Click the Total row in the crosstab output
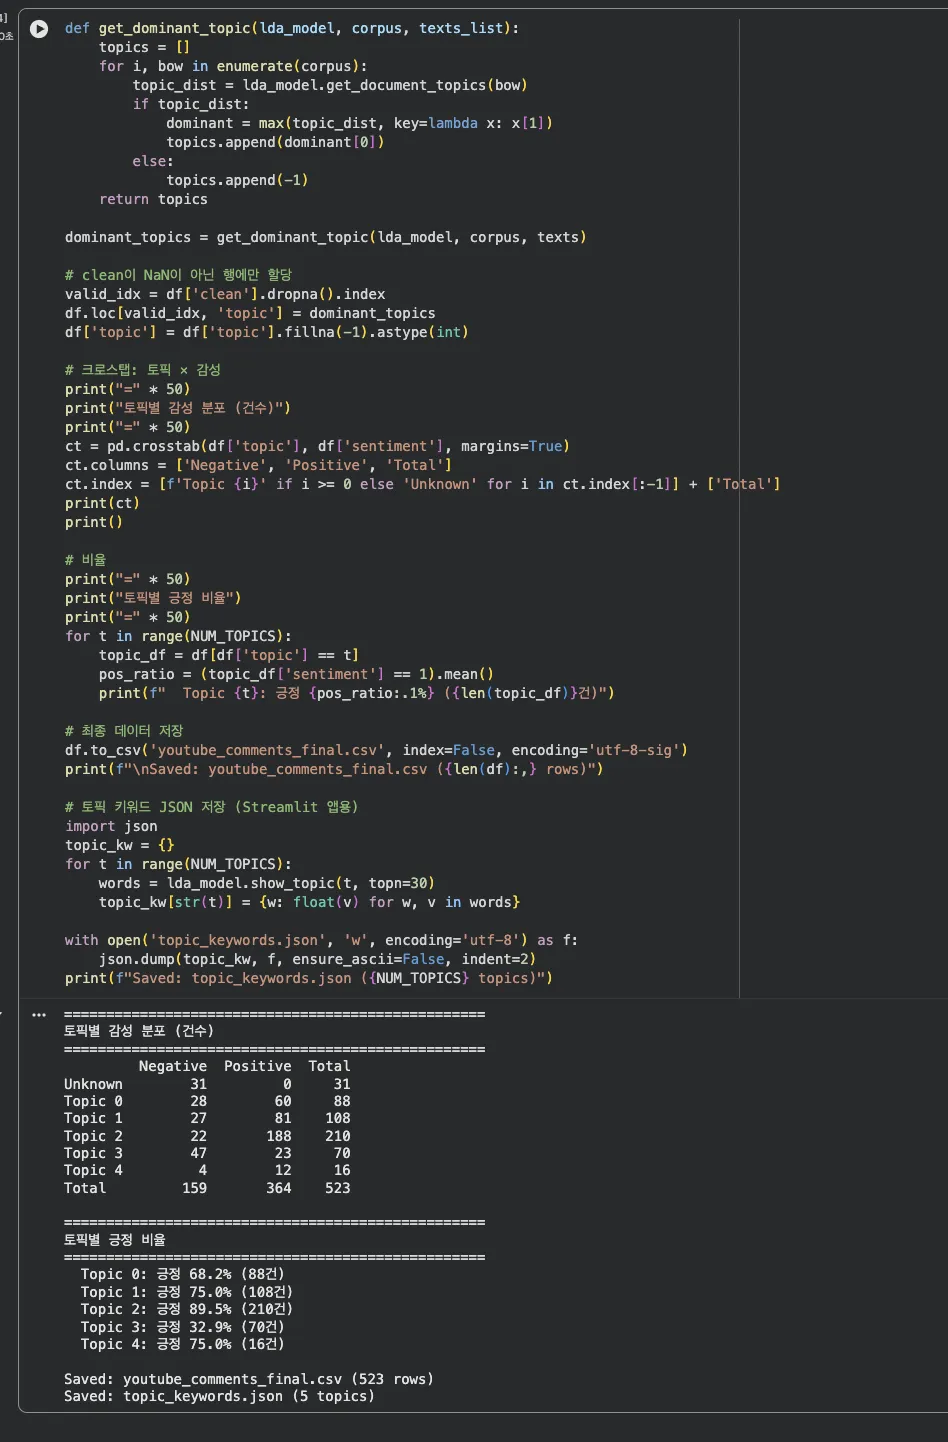948x1442 pixels. [x=200, y=1187]
